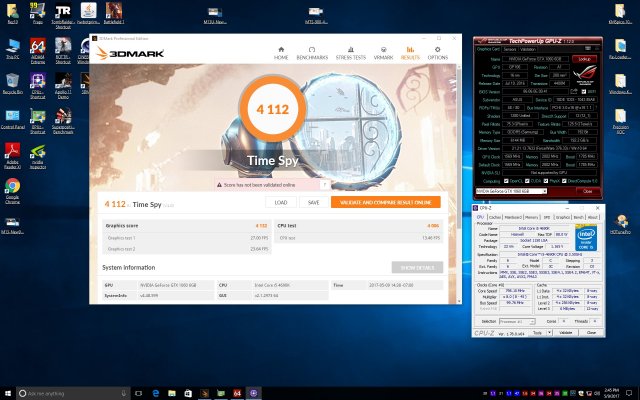Click the Lookup button in GPU-Z
Viewport: 640px width, 400px height.
pyautogui.click(x=584, y=59)
